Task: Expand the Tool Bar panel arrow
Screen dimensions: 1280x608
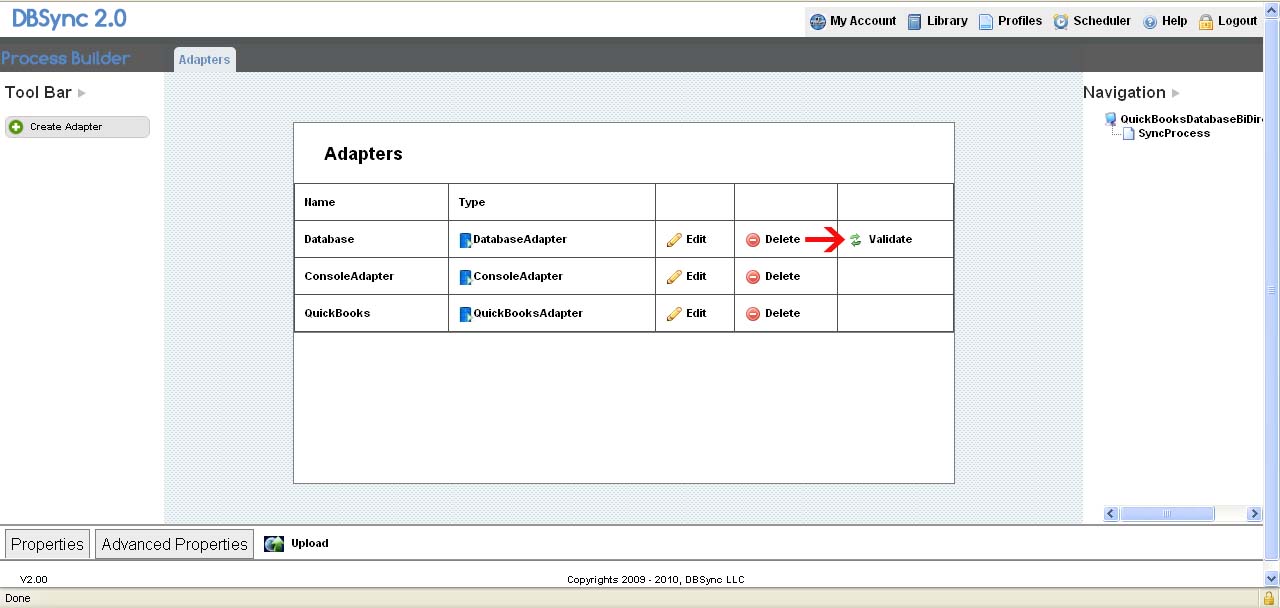Action: tap(82, 93)
